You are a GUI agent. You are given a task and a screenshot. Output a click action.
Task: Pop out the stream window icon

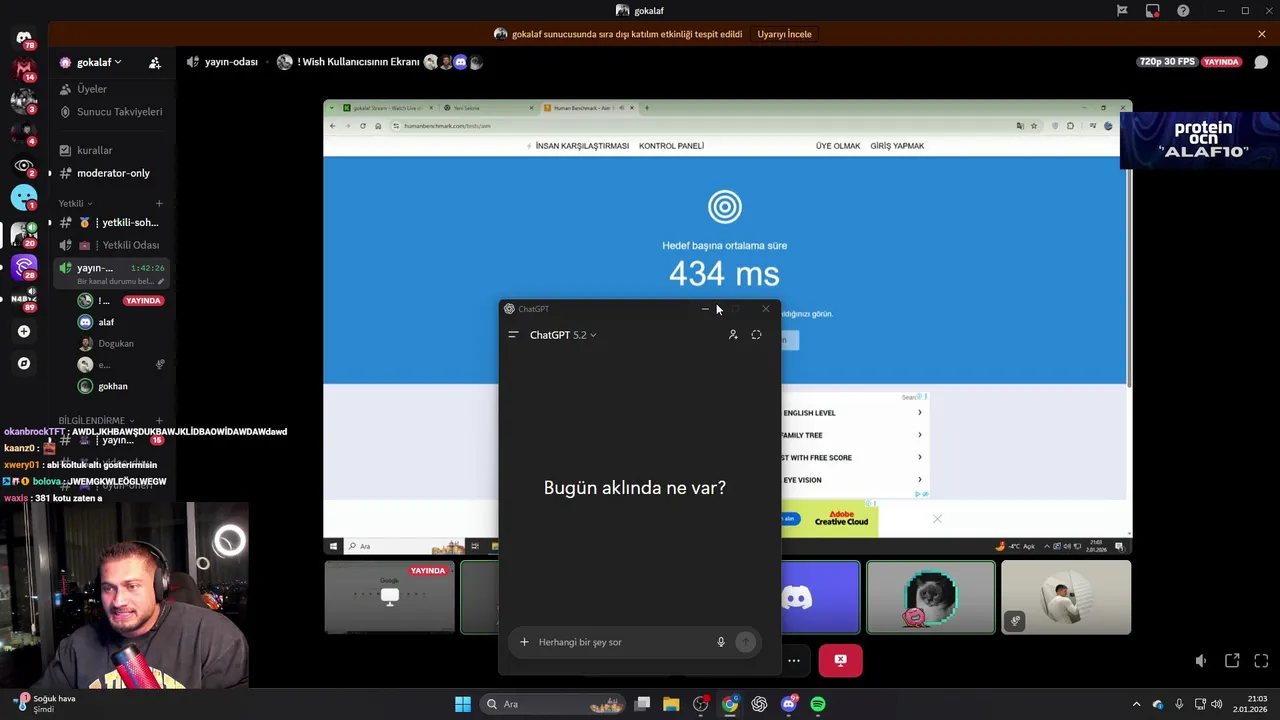coord(1232,661)
